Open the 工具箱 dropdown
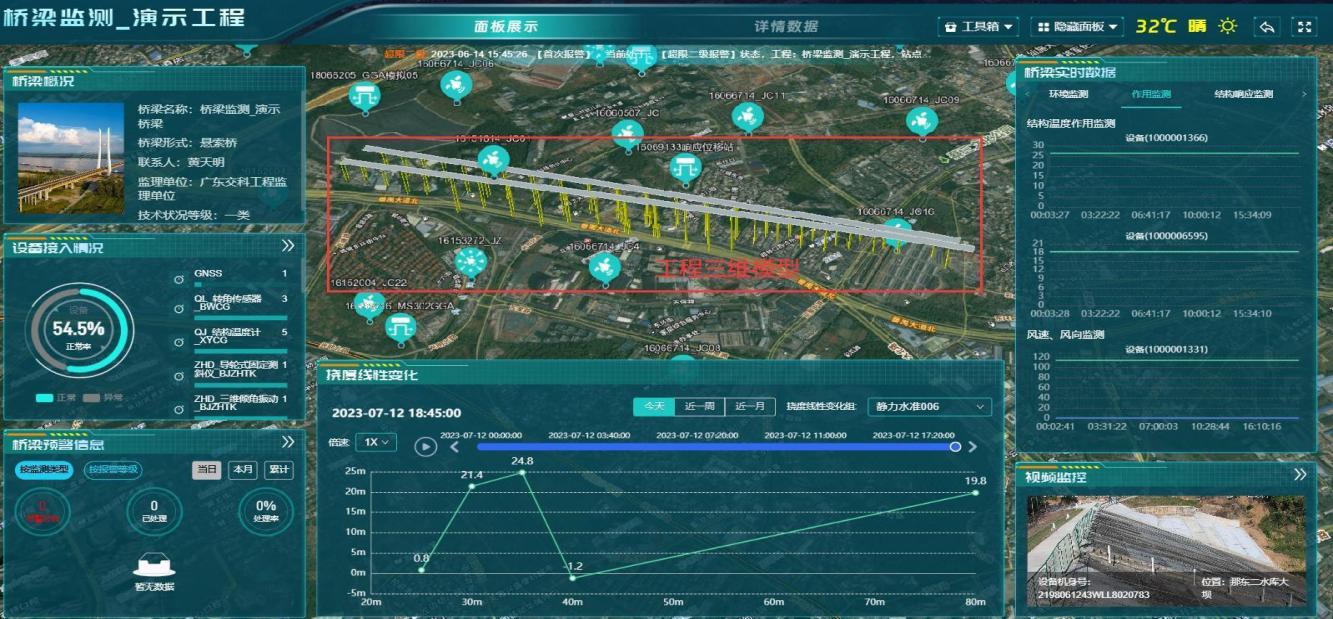This screenshot has width=1333, height=619. pos(979,27)
